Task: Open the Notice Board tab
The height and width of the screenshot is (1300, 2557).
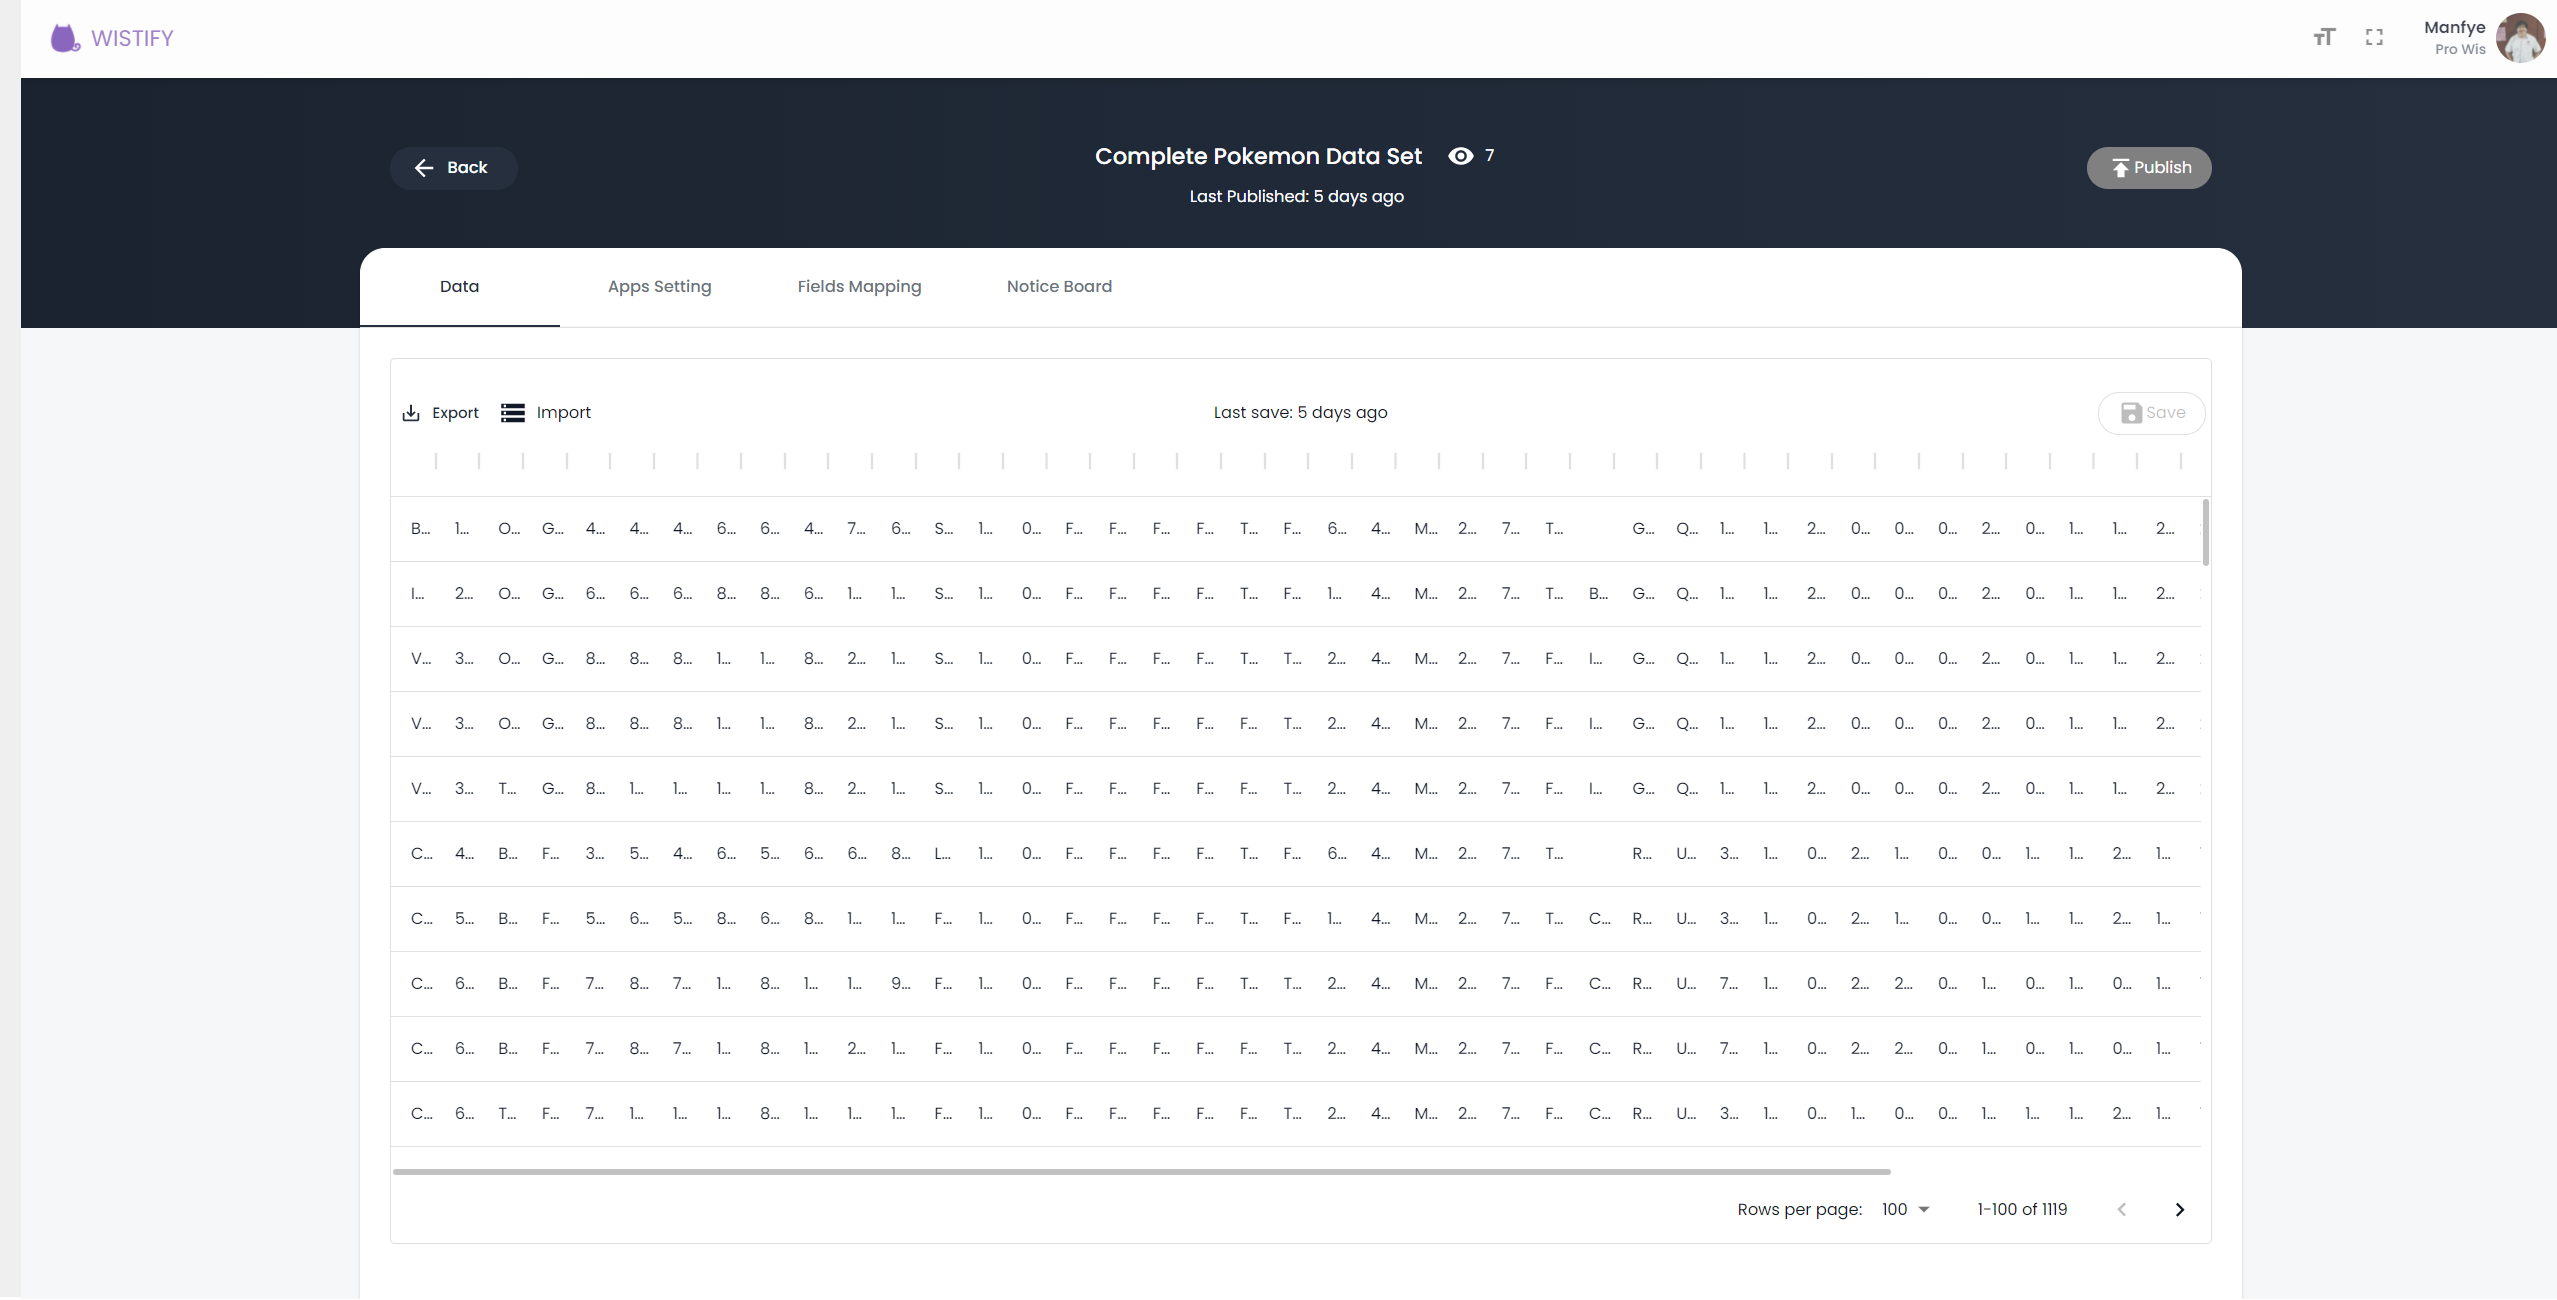Action: click(1059, 287)
